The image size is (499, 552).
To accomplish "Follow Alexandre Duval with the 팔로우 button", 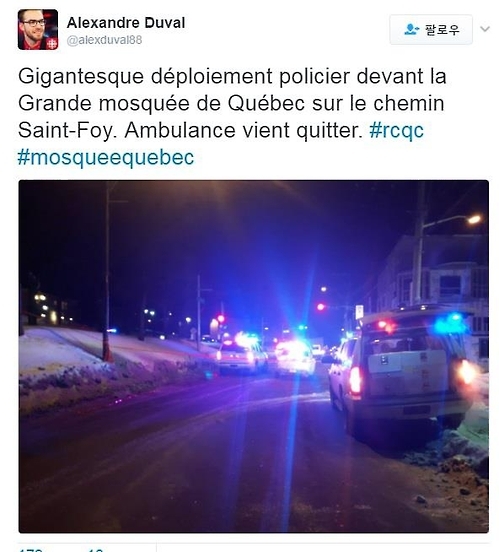I will coord(431,30).
